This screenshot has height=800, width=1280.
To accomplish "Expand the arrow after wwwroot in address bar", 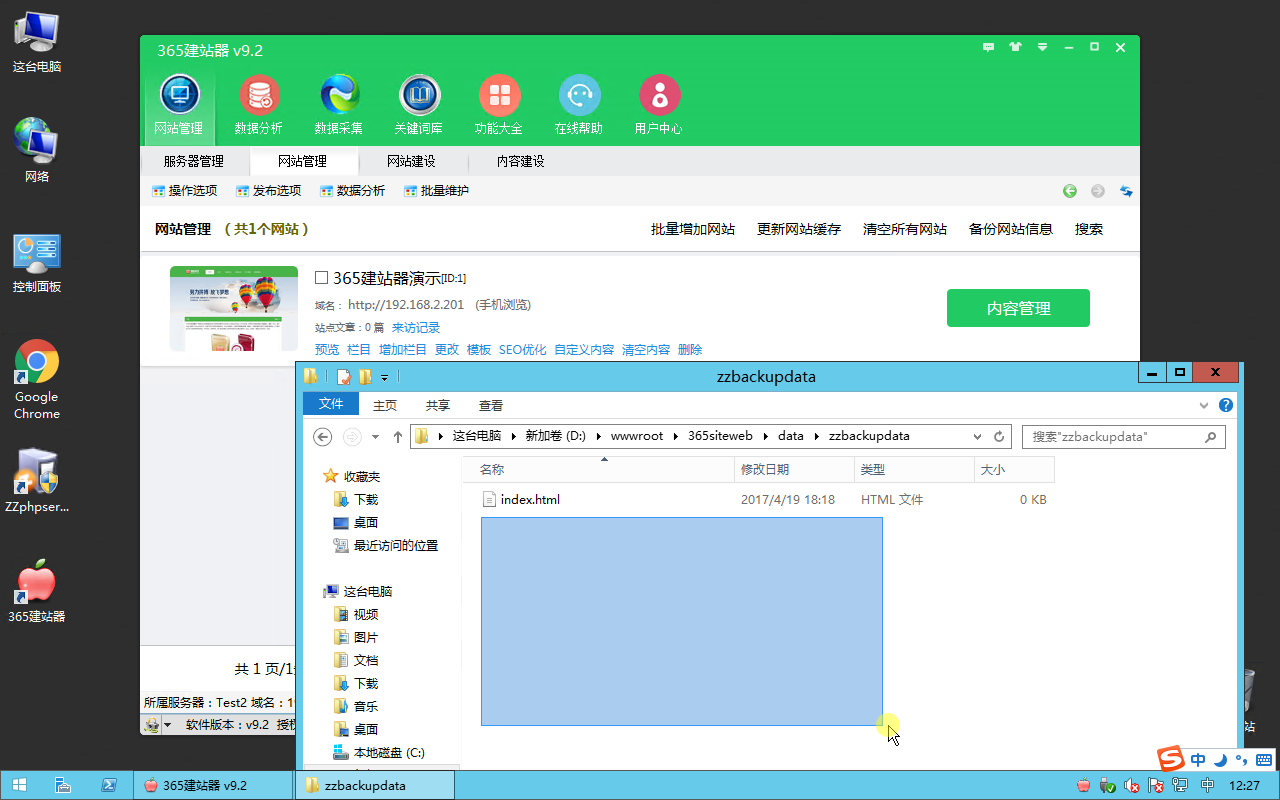I will pyautogui.click(x=675, y=436).
